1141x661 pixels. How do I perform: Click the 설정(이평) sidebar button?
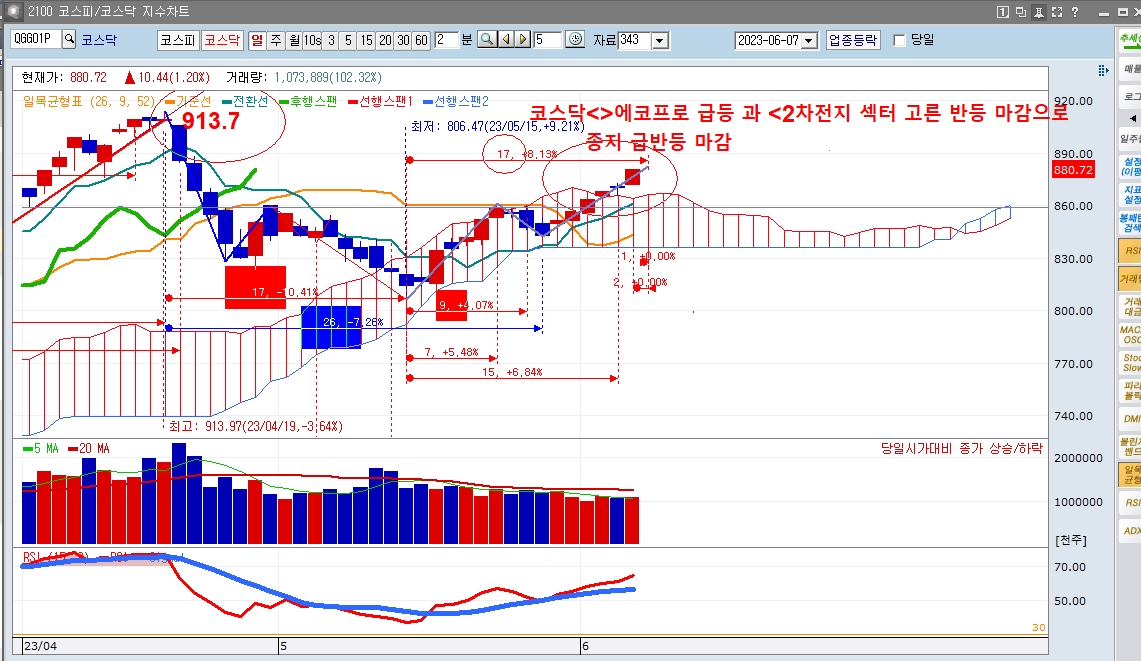tap(1130, 167)
